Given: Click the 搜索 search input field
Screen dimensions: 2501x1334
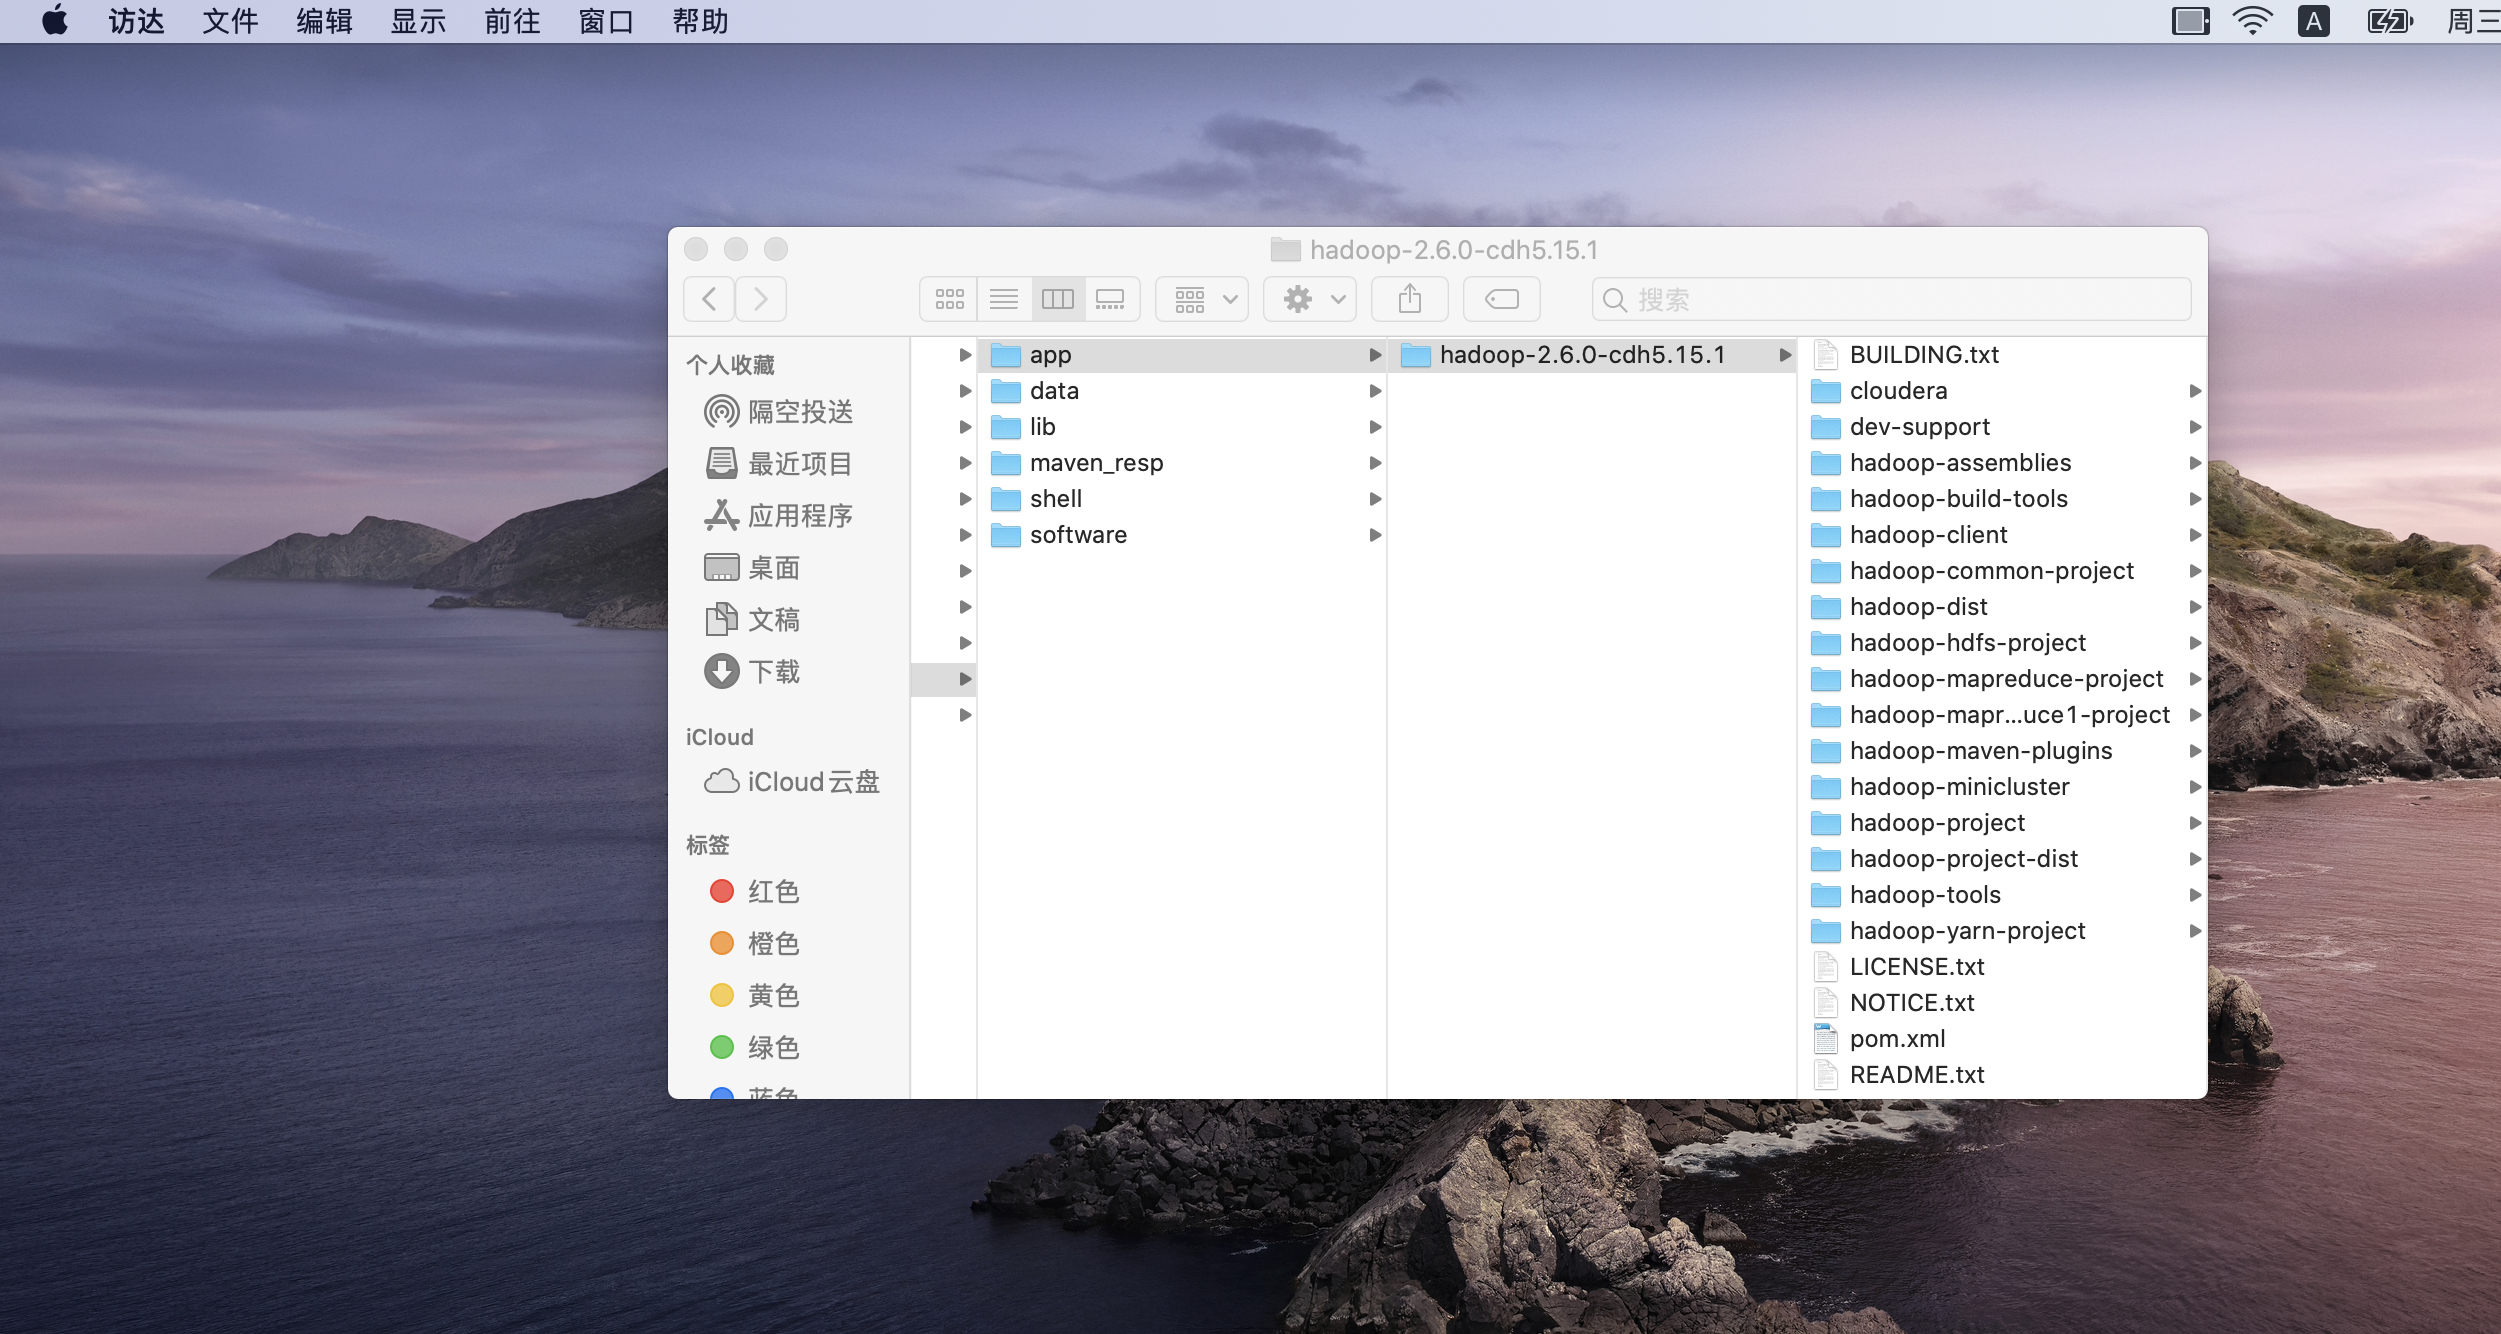Looking at the screenshot, I should [x=1891, y=298].
